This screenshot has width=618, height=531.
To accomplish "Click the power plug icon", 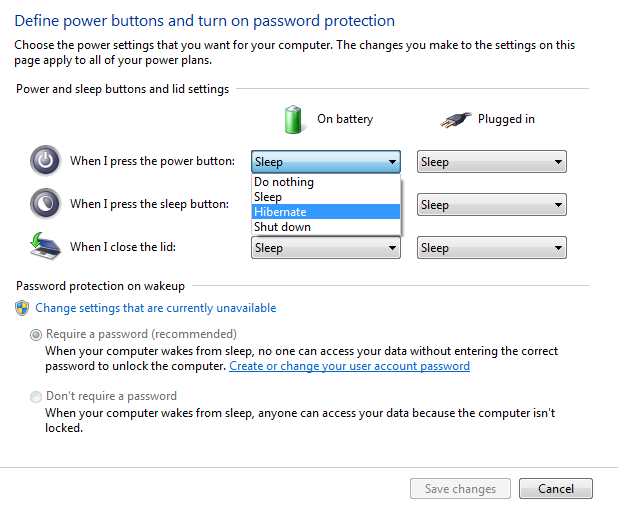I will pyautogui.click(x=454, y=119).
